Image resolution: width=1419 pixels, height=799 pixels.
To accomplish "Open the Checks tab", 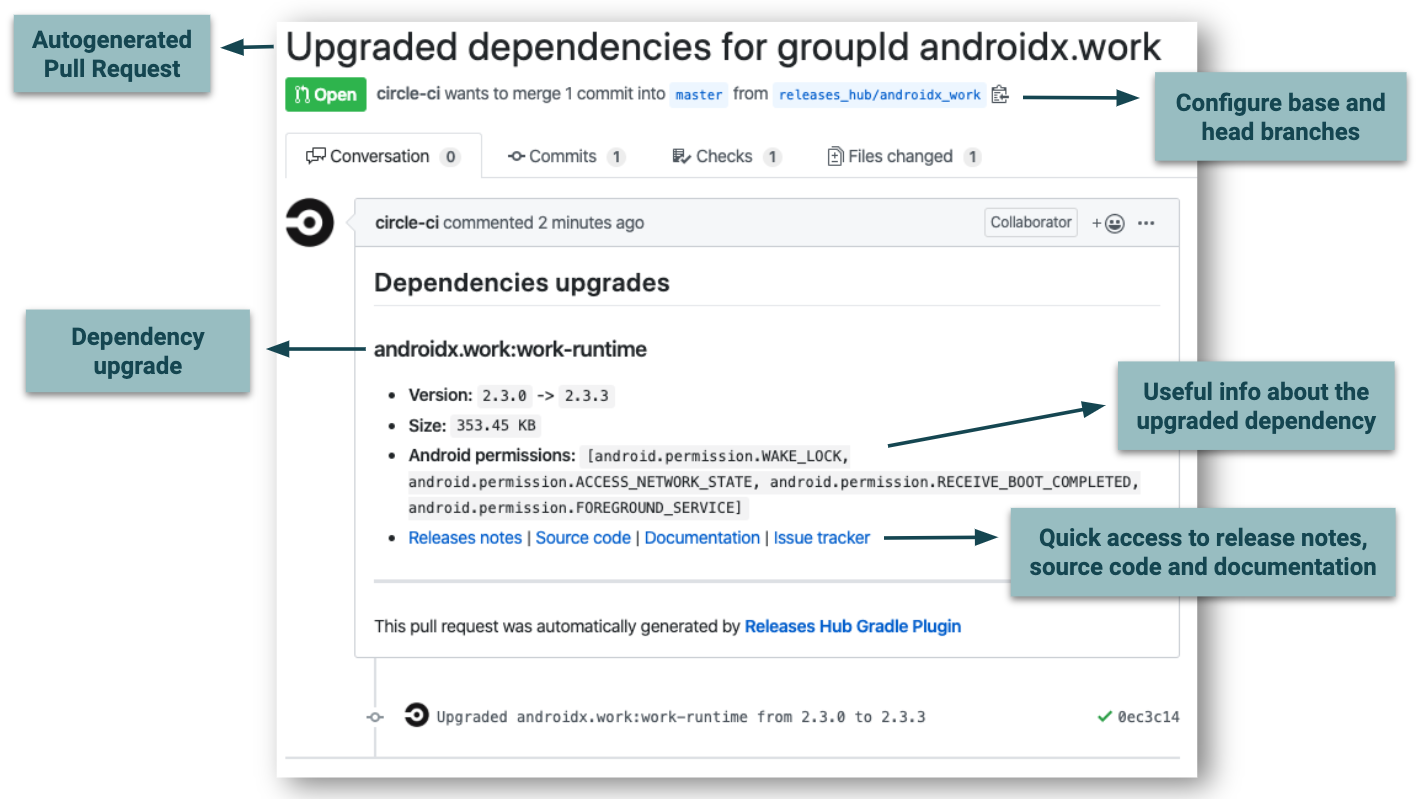I will coord(727,156).
